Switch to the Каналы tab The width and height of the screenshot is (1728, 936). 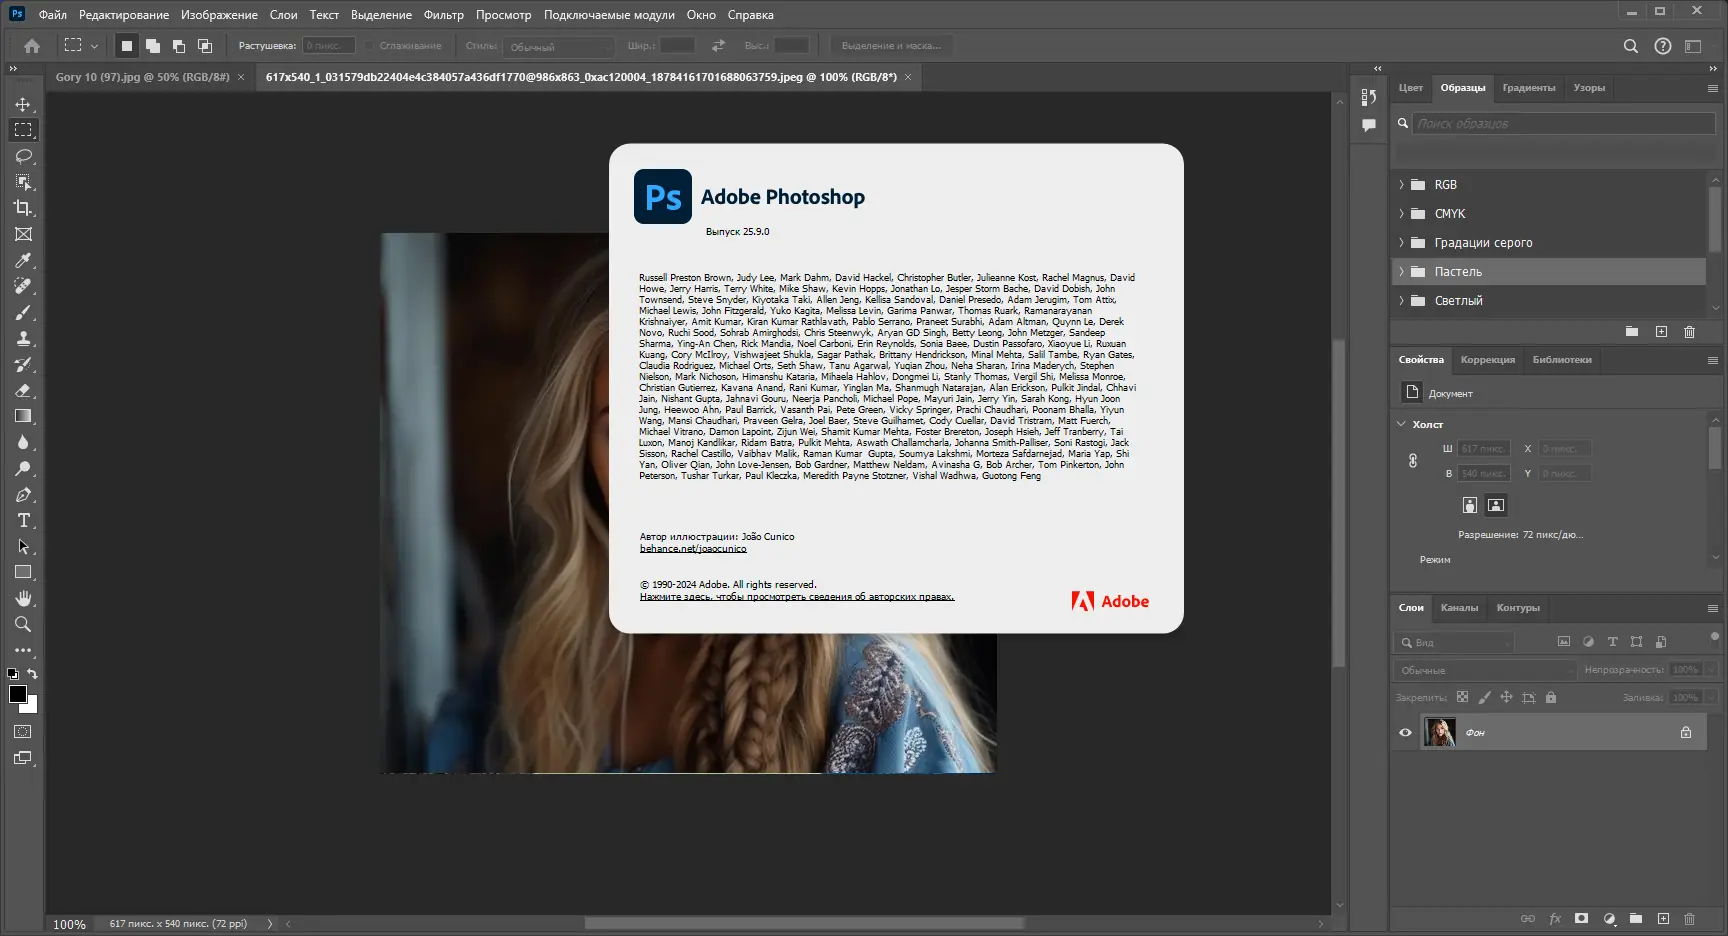[x=1459, y=608]
